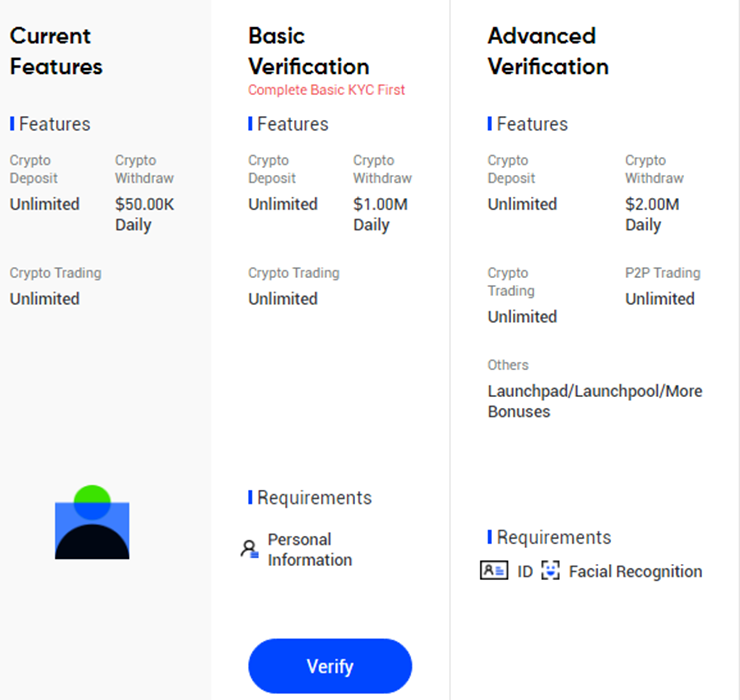Image resolution: width=740 pixels, height=700 pixels.
Task: Click the blue Verify button
Action: pos(330,666)
